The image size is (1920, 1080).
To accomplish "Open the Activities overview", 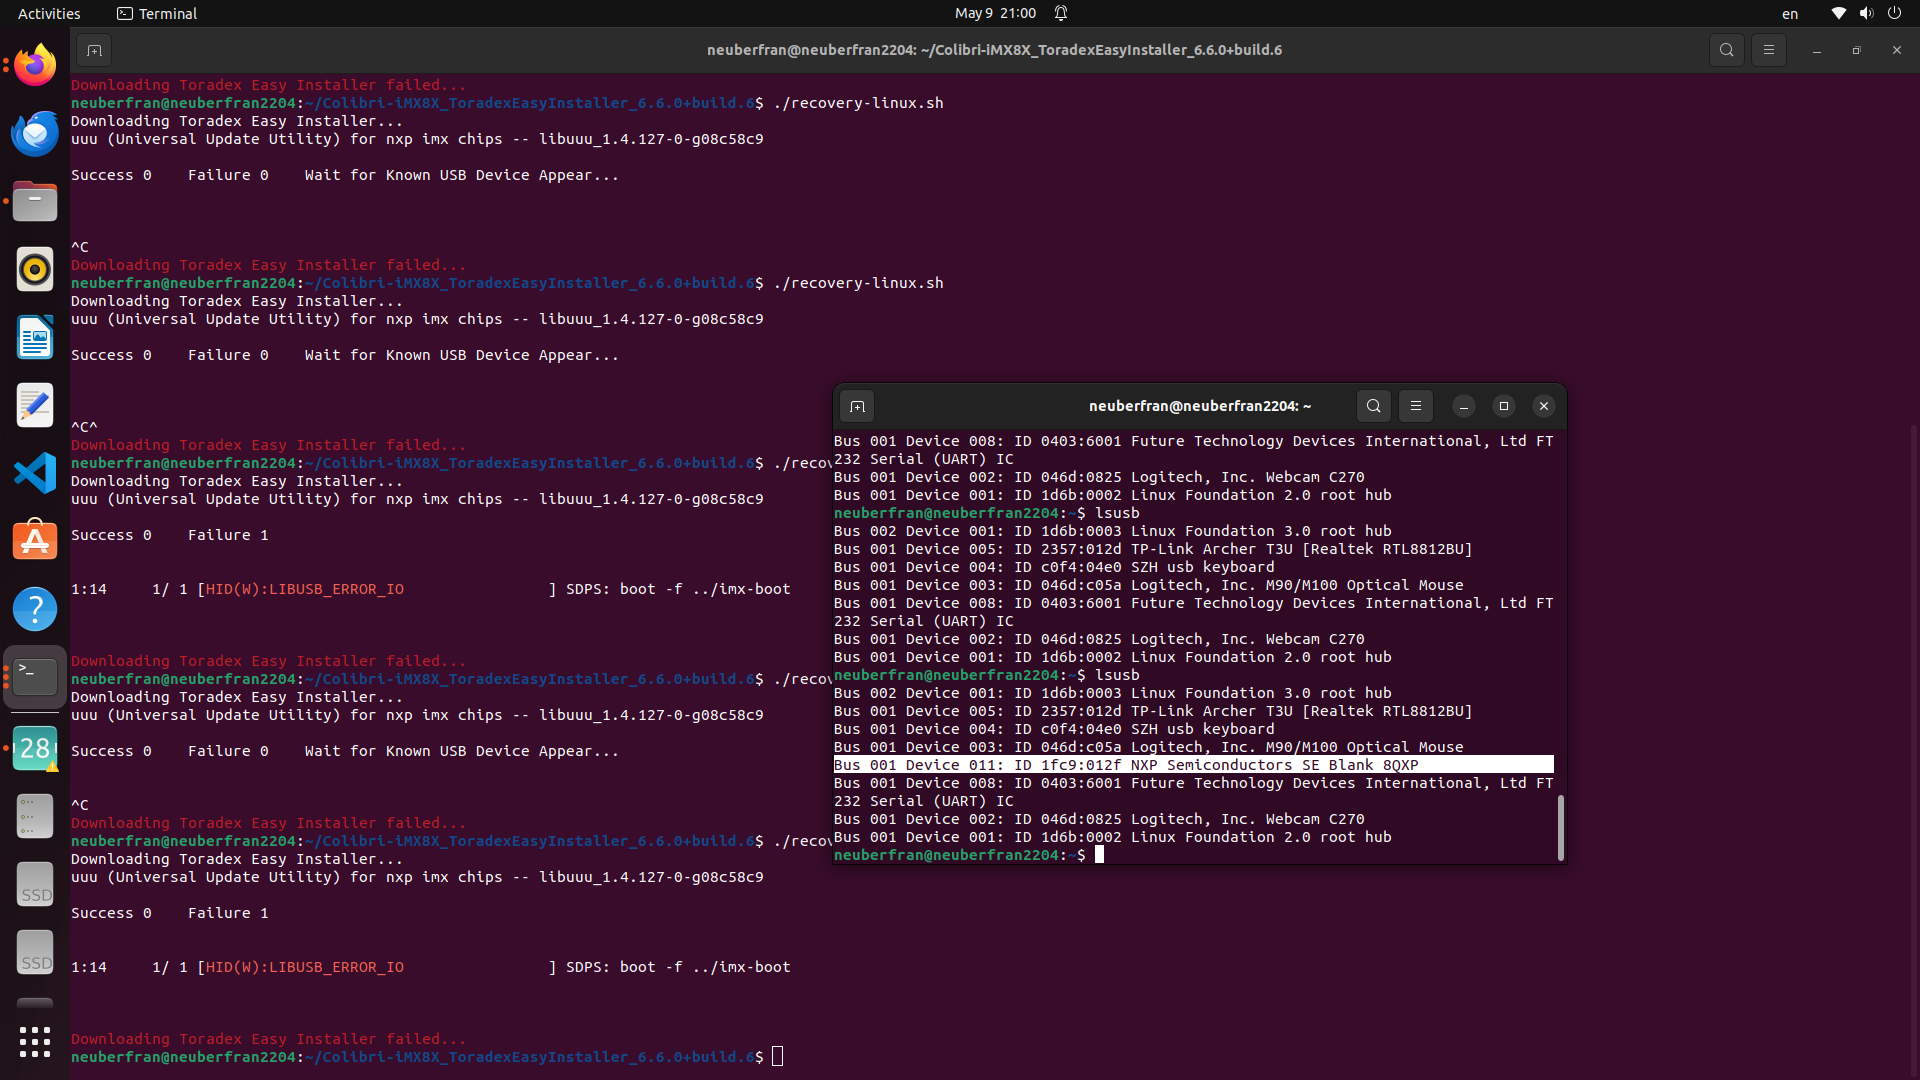I will [x=49, y=13].
